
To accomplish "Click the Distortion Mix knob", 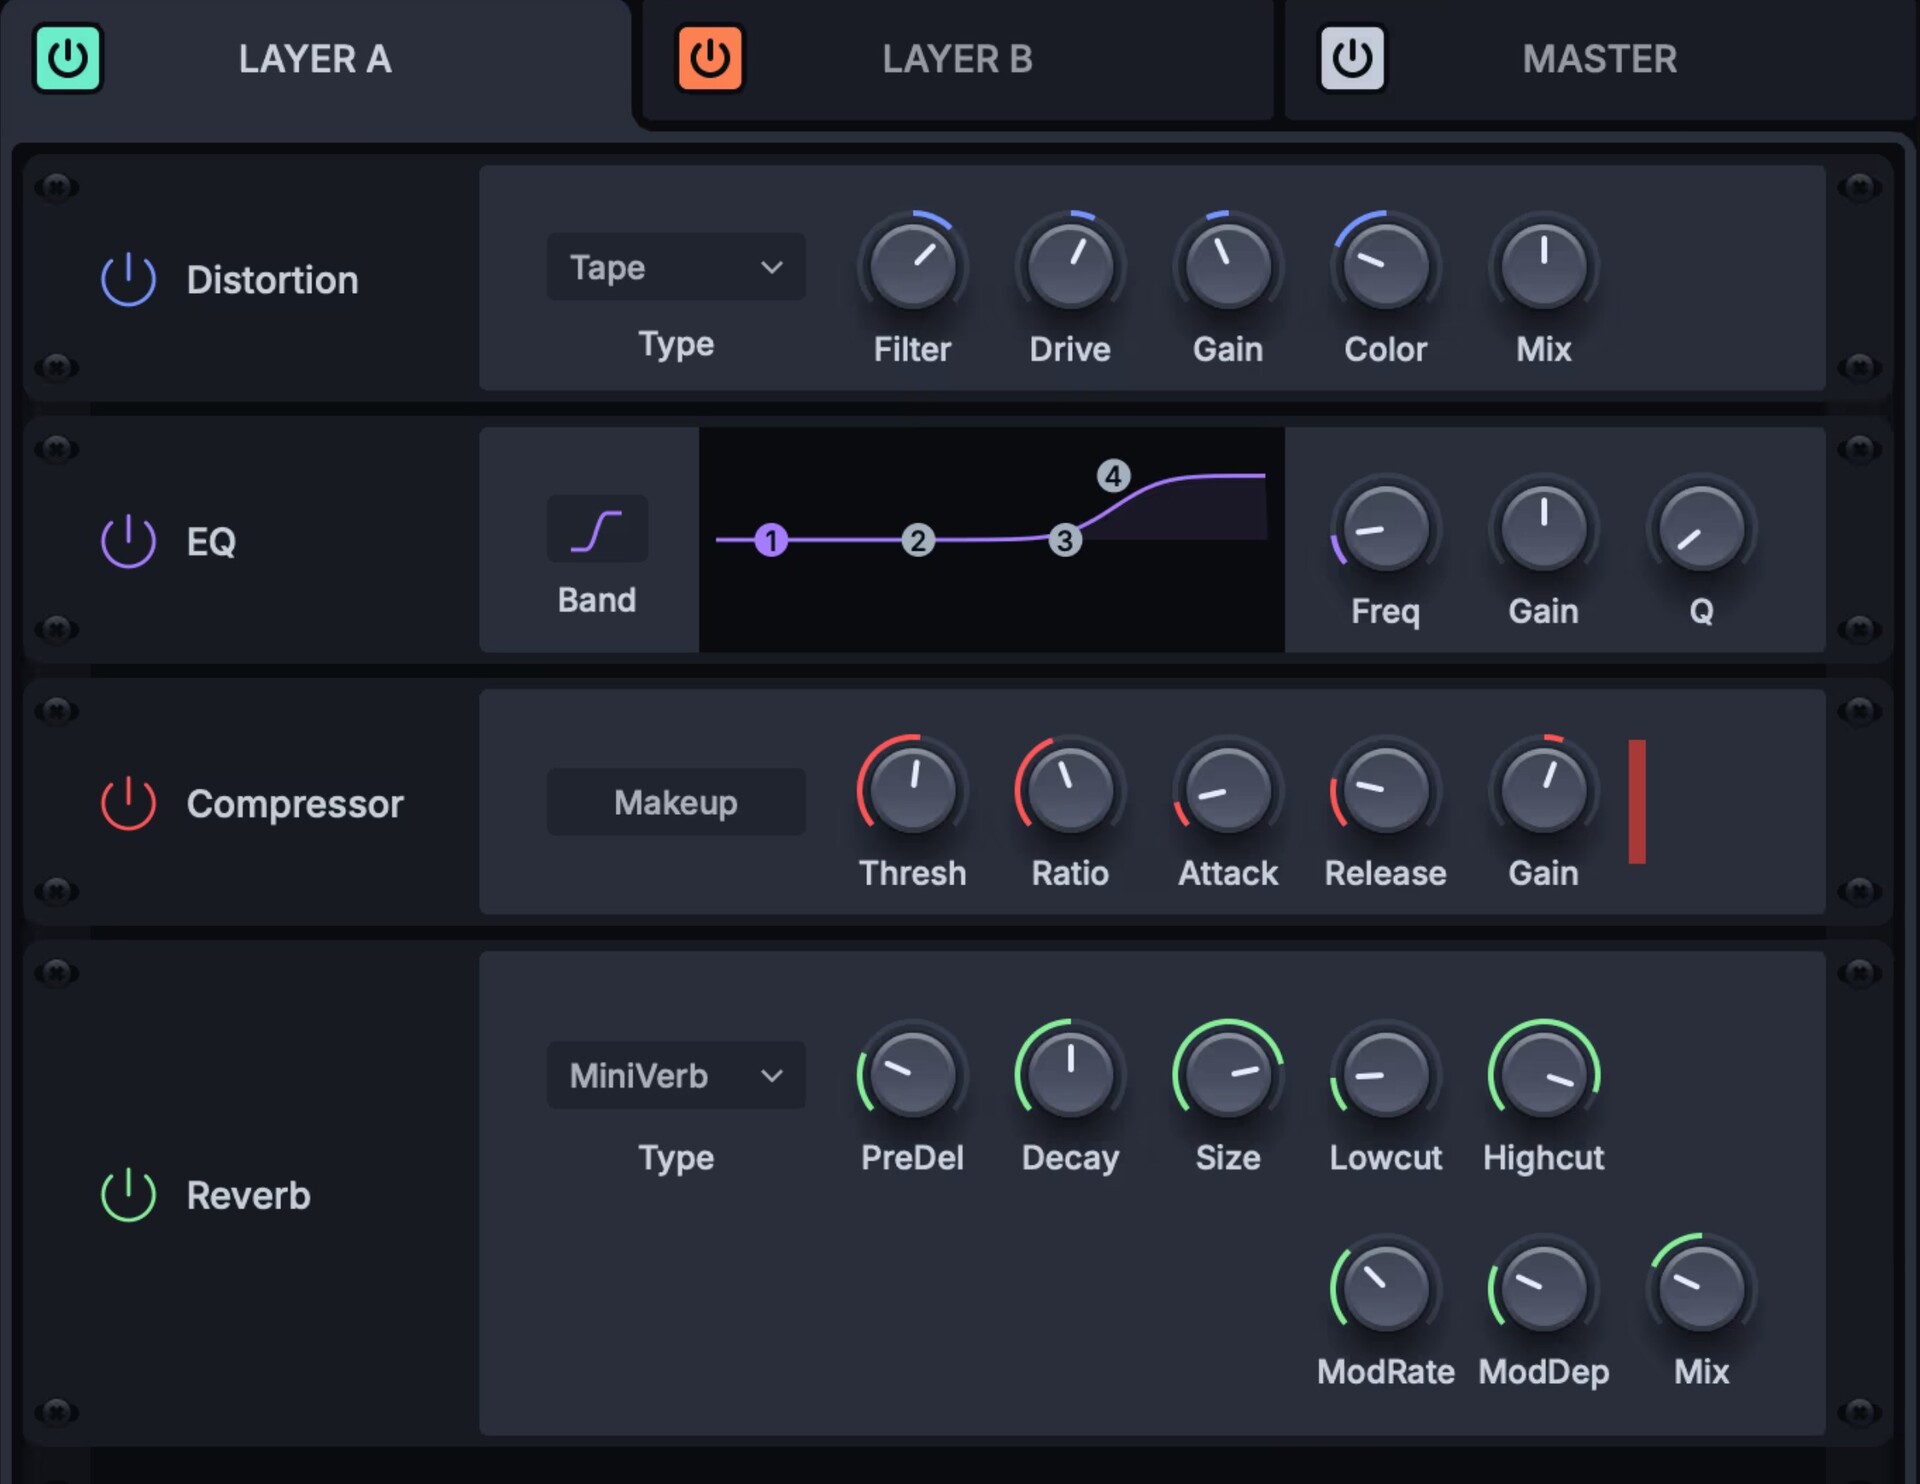I will (x=1544, y=266).
